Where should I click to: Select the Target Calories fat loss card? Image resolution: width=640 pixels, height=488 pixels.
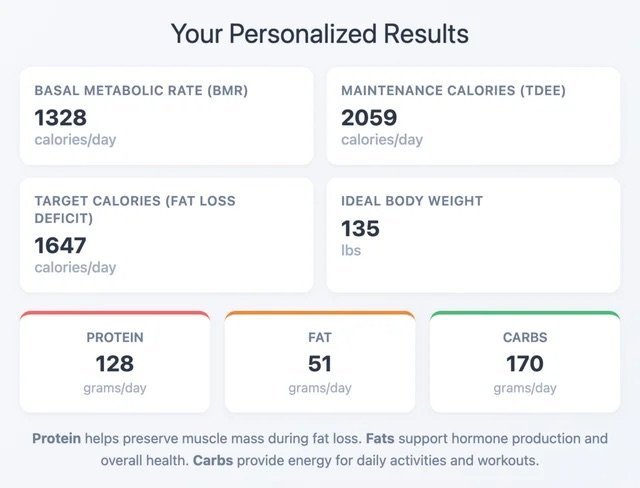(x=166, y=234)
